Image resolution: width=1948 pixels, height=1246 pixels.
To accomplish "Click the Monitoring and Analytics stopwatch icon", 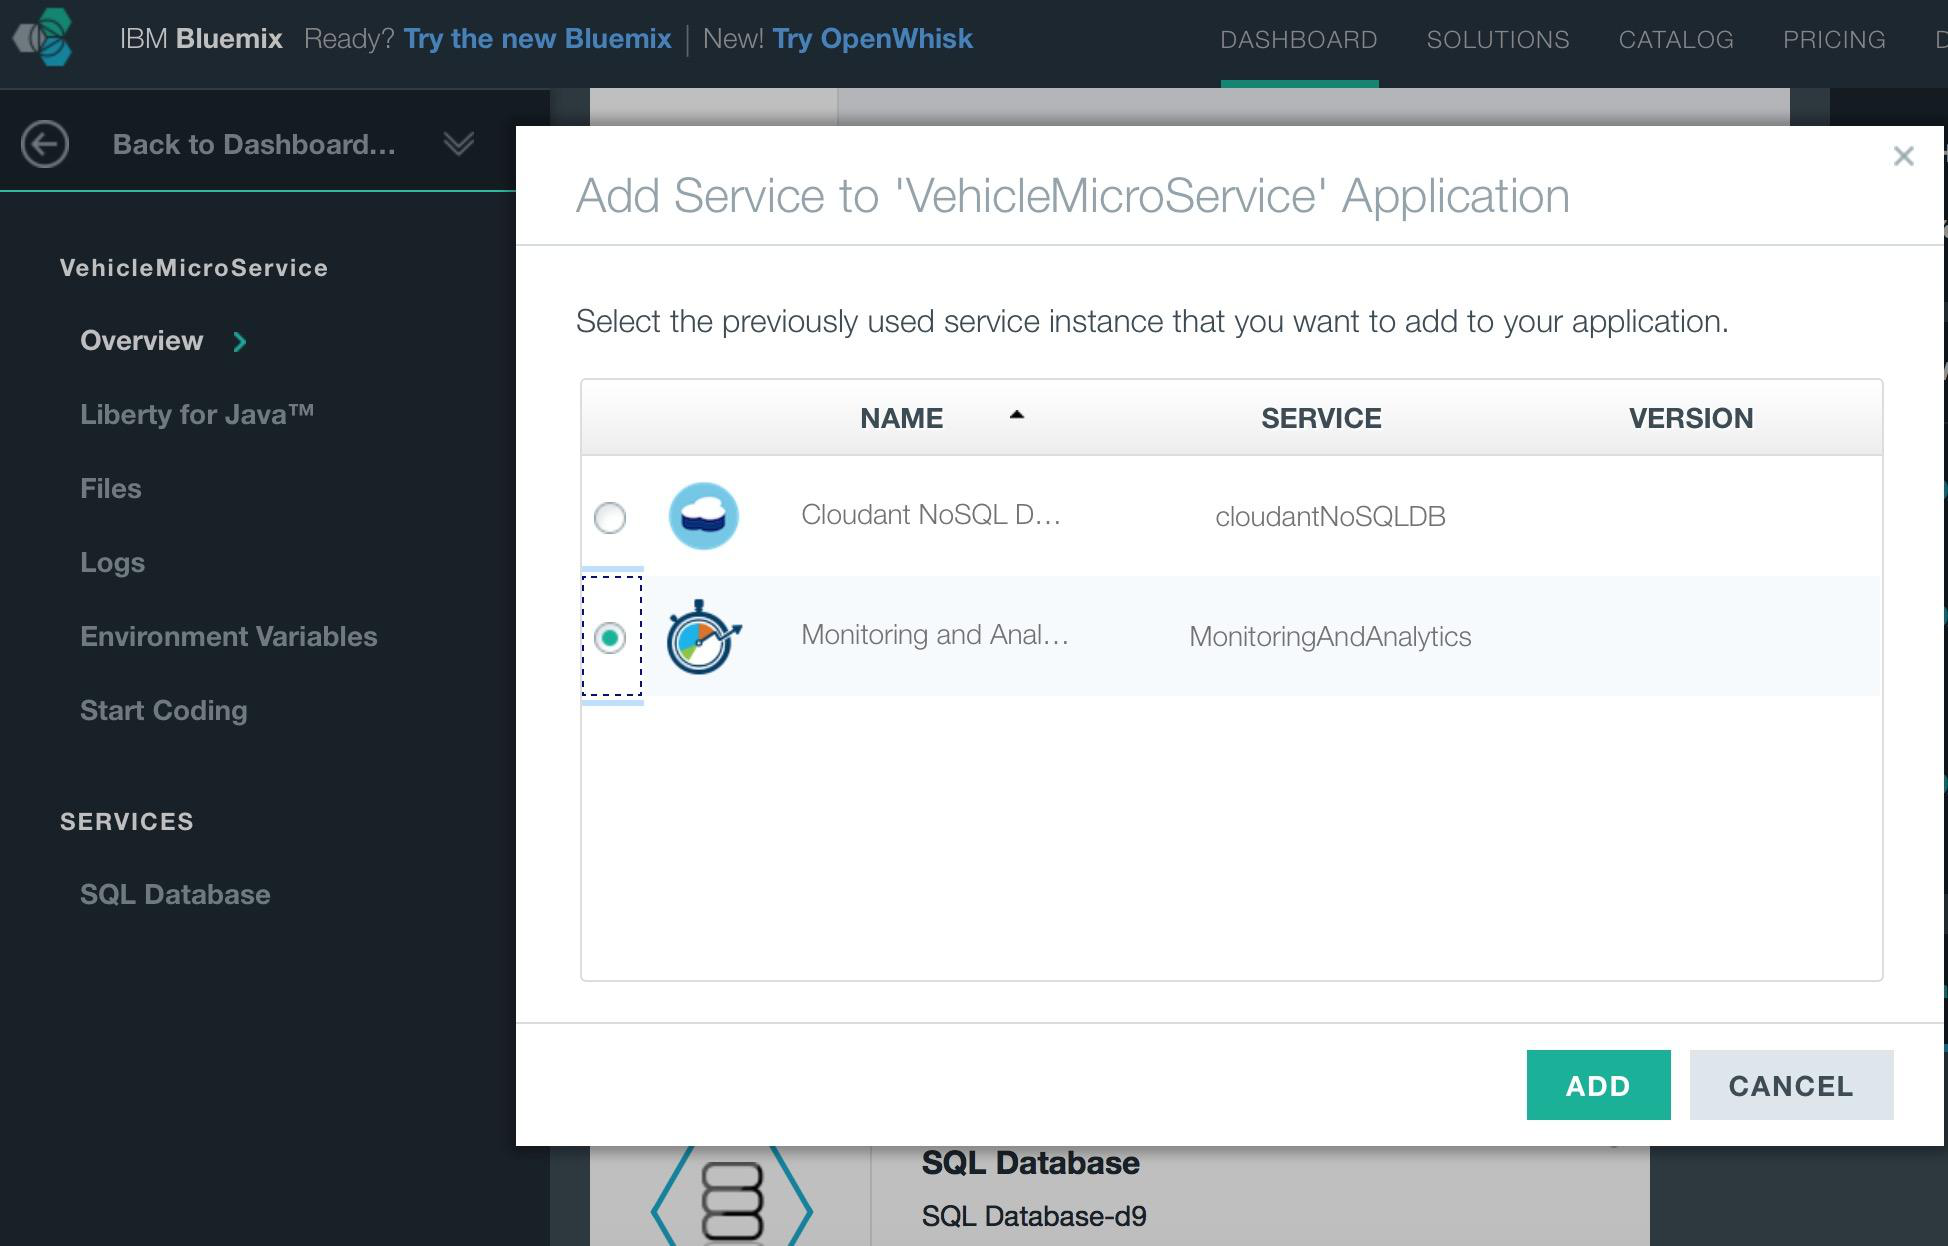I will pyautogui.click(x=703, y=637).
